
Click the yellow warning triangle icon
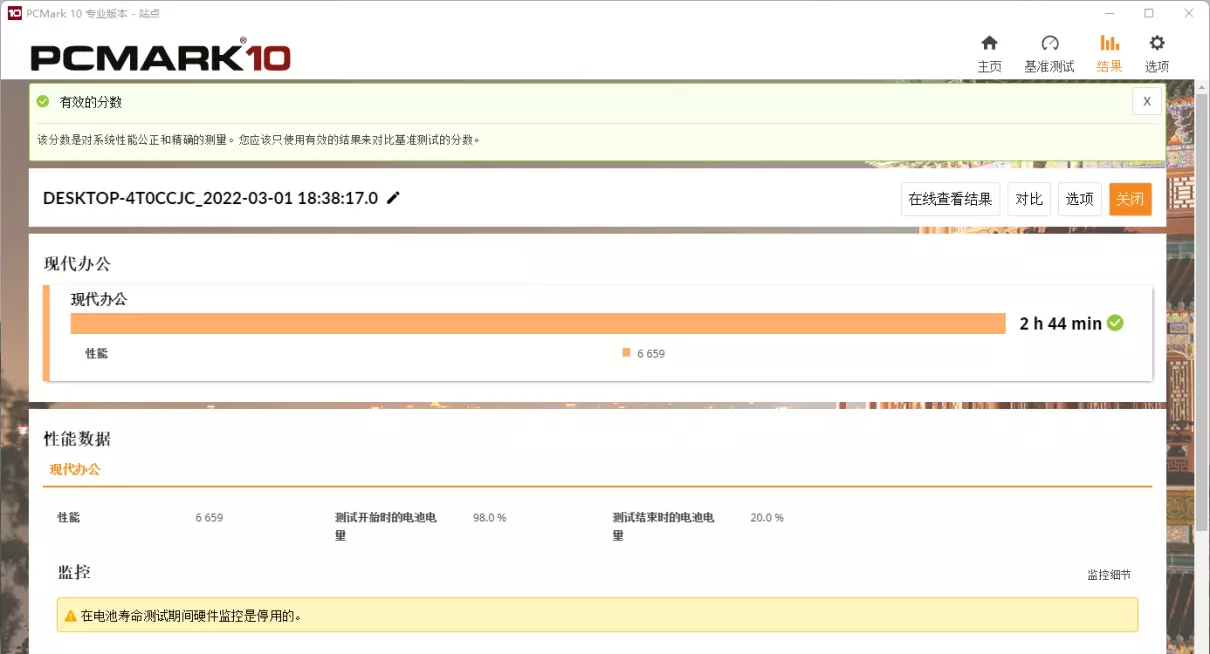tap(70, 616)
